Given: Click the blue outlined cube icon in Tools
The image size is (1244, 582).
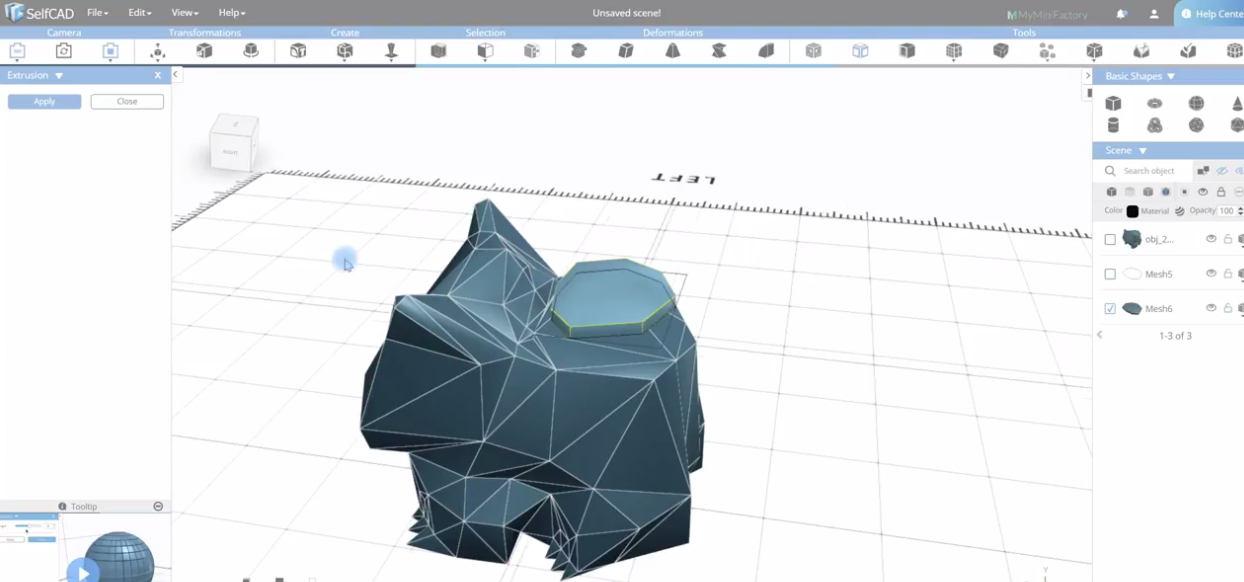Looking at the screenshot, I should click(860, 51).
